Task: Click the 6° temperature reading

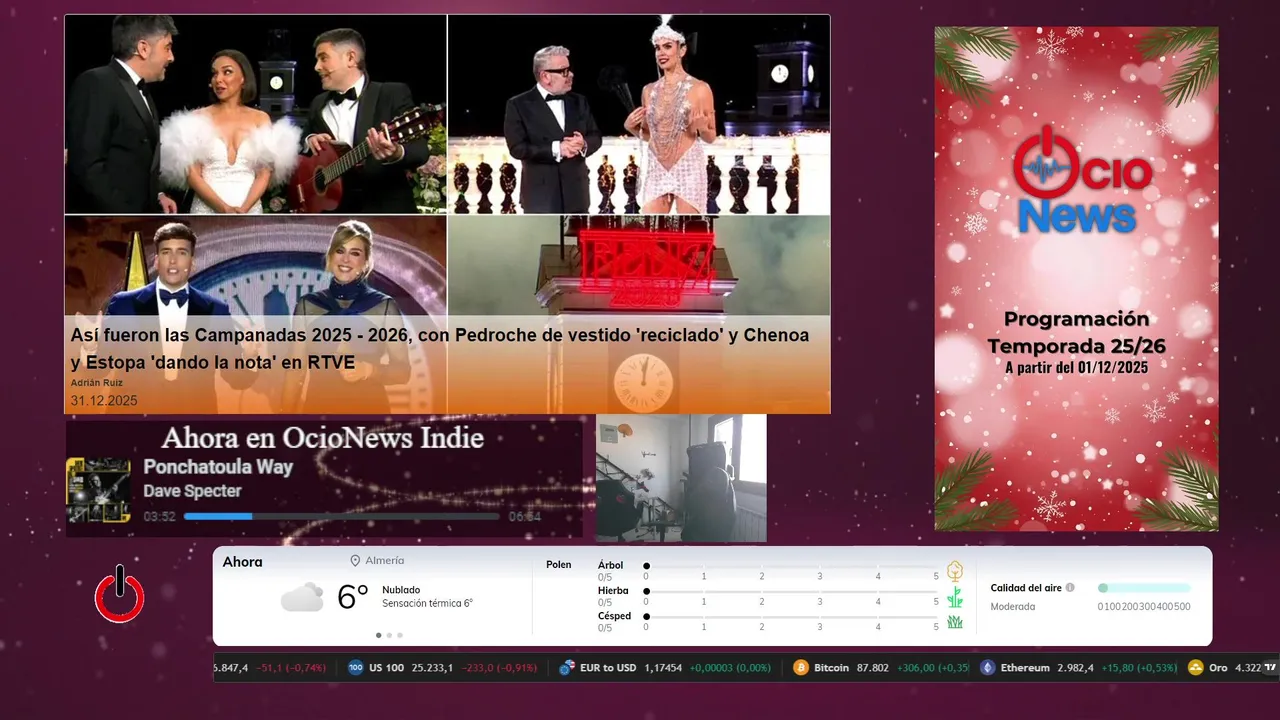Action: [353, 597]
